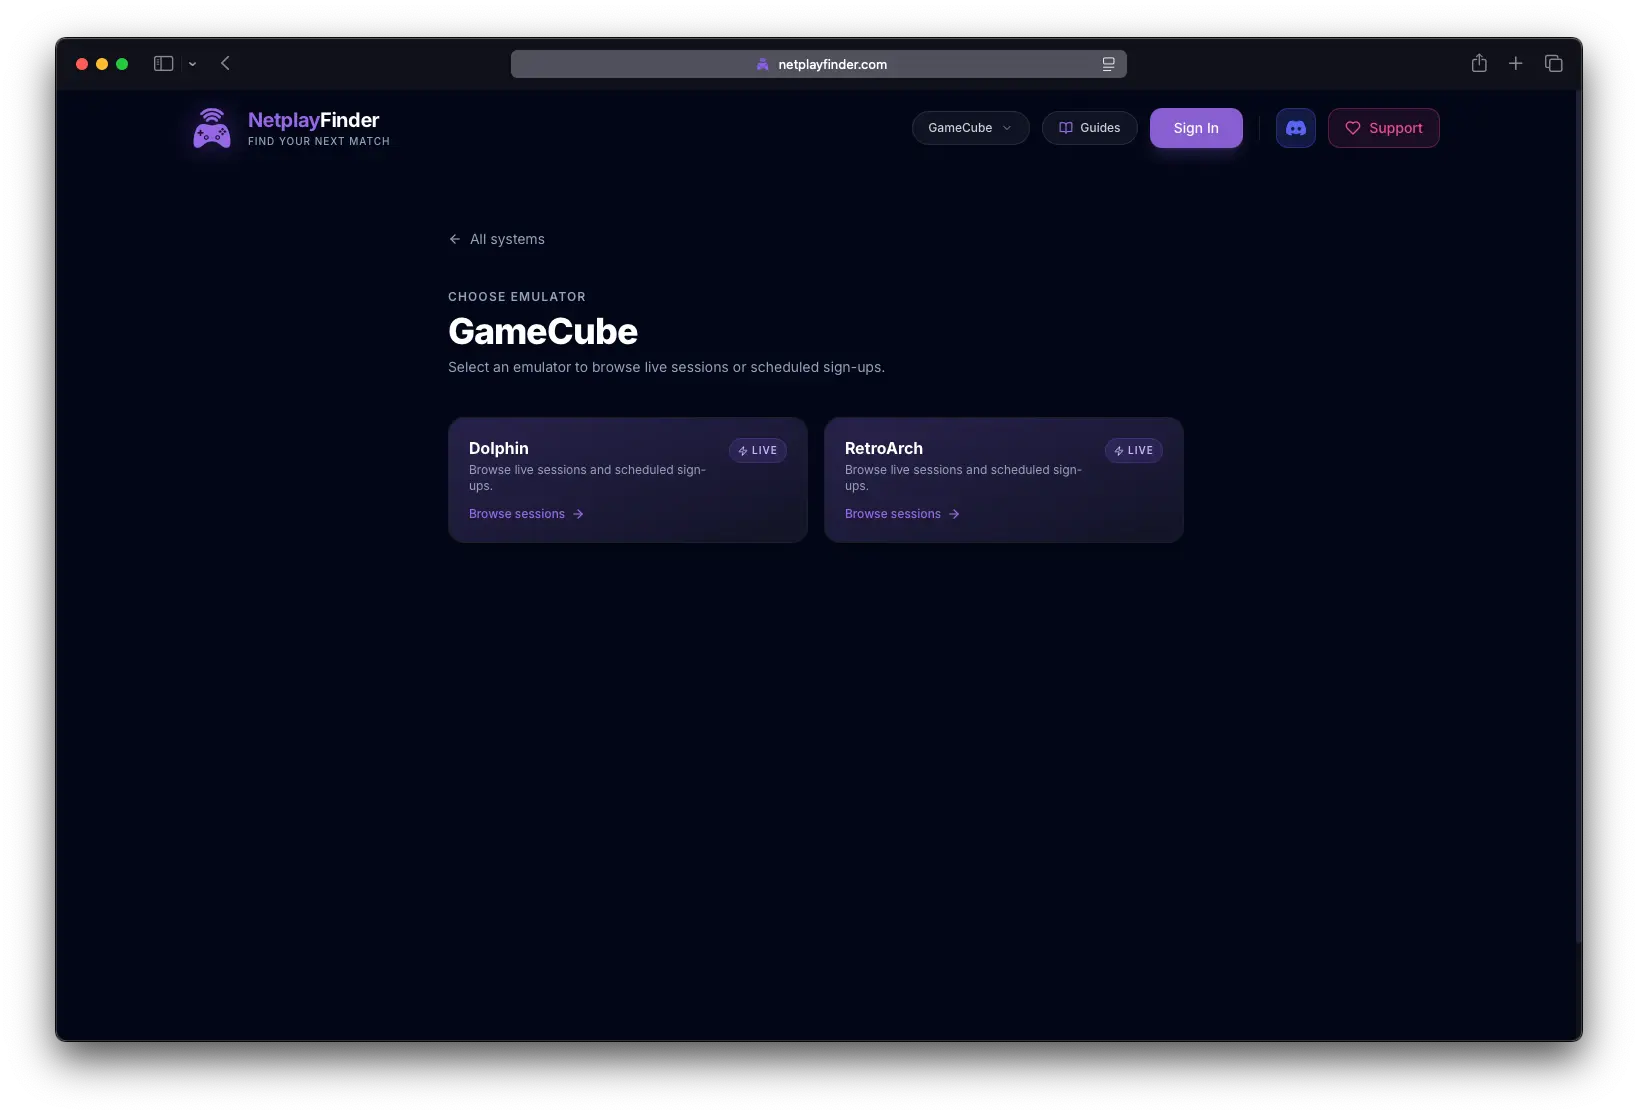Open the Guides page
Screen dimensions: 1638x1115
coord(1089,128)
